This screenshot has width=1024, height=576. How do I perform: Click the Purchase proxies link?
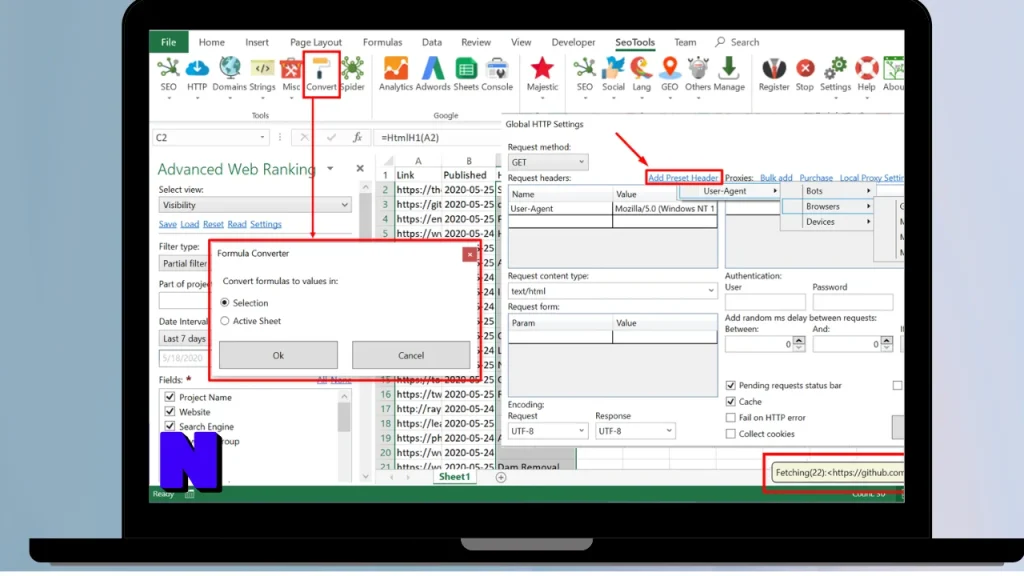coord(816,178)
